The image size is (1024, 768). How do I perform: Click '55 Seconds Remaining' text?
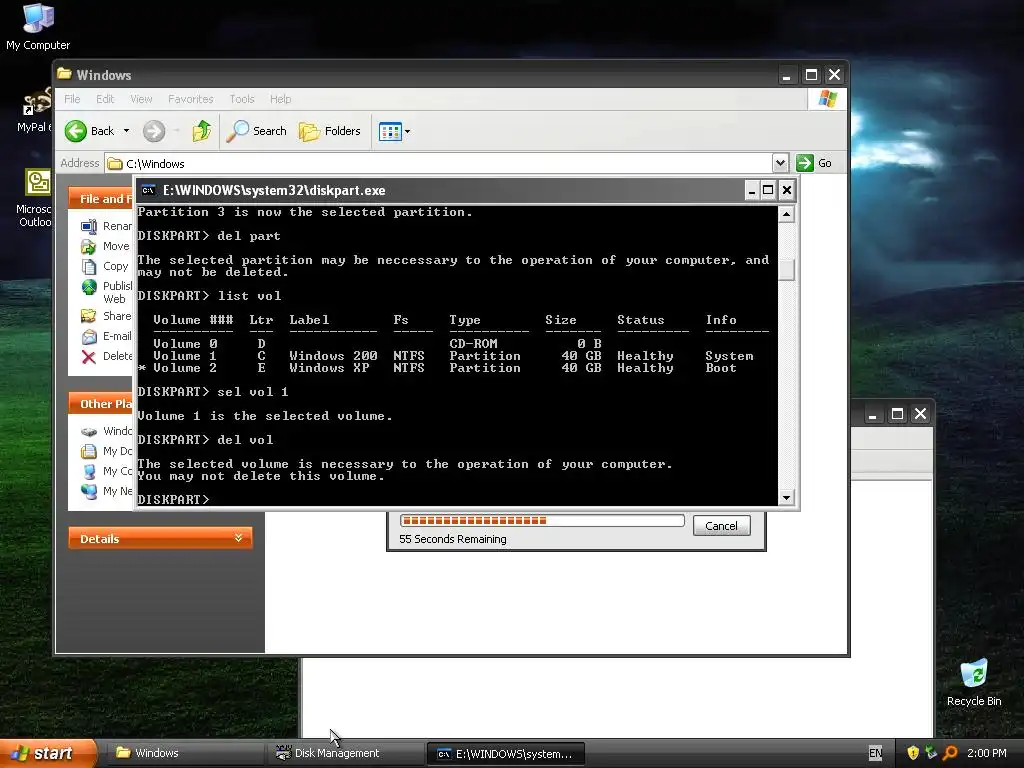(x=453, y=539)
